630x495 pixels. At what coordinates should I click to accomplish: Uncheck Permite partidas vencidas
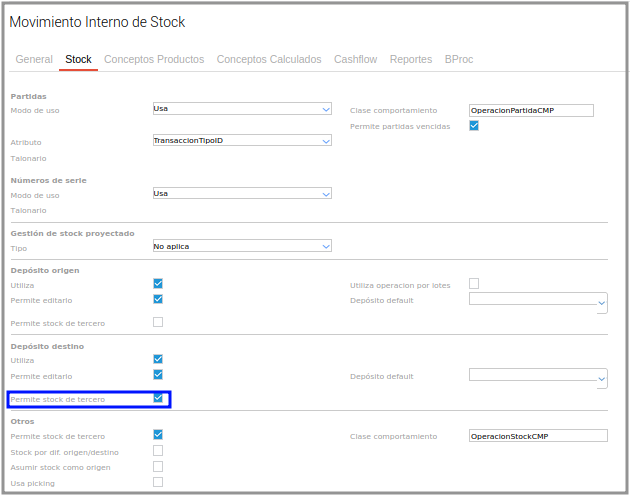pyautogui.click(x=474, y=126)
